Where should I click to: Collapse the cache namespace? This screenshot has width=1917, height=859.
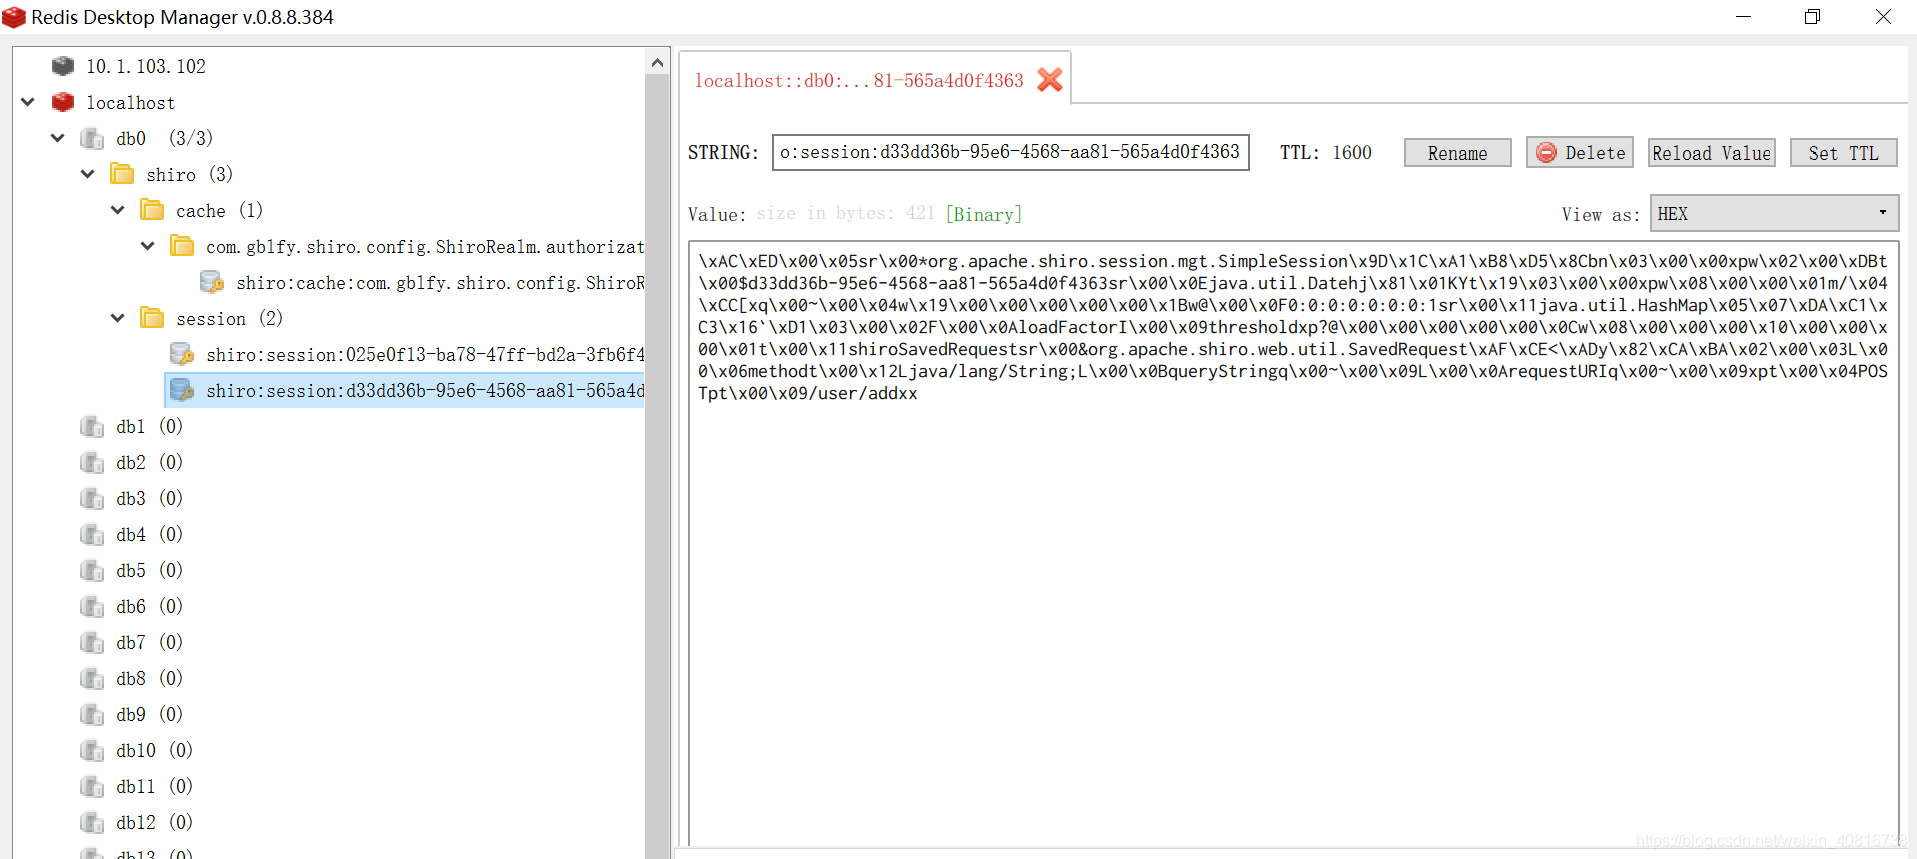[x=118, y=210]
